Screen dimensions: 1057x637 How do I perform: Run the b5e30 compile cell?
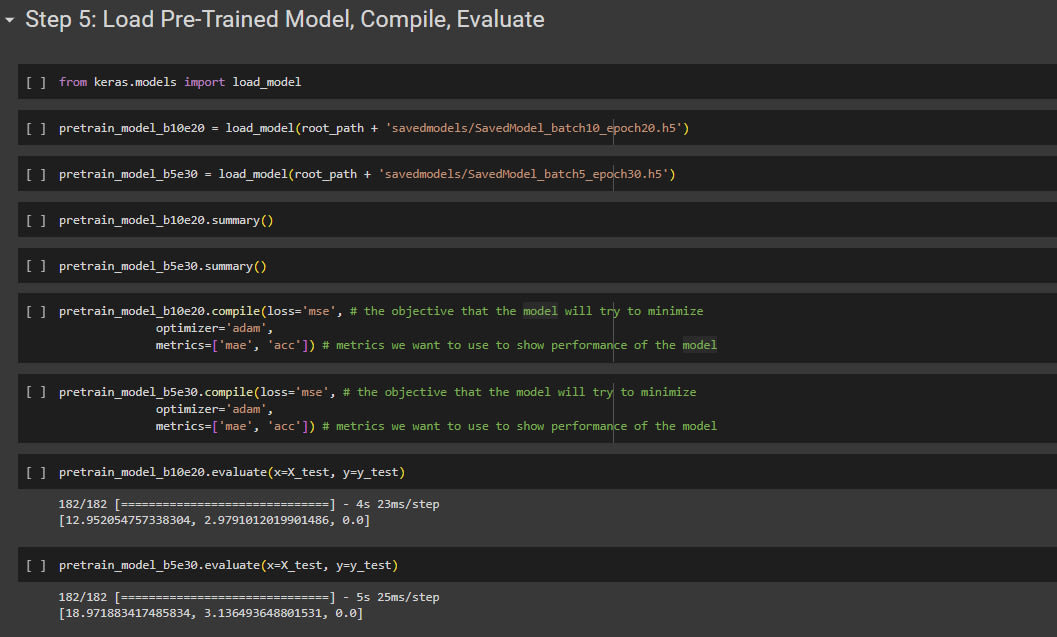(35, 391)
